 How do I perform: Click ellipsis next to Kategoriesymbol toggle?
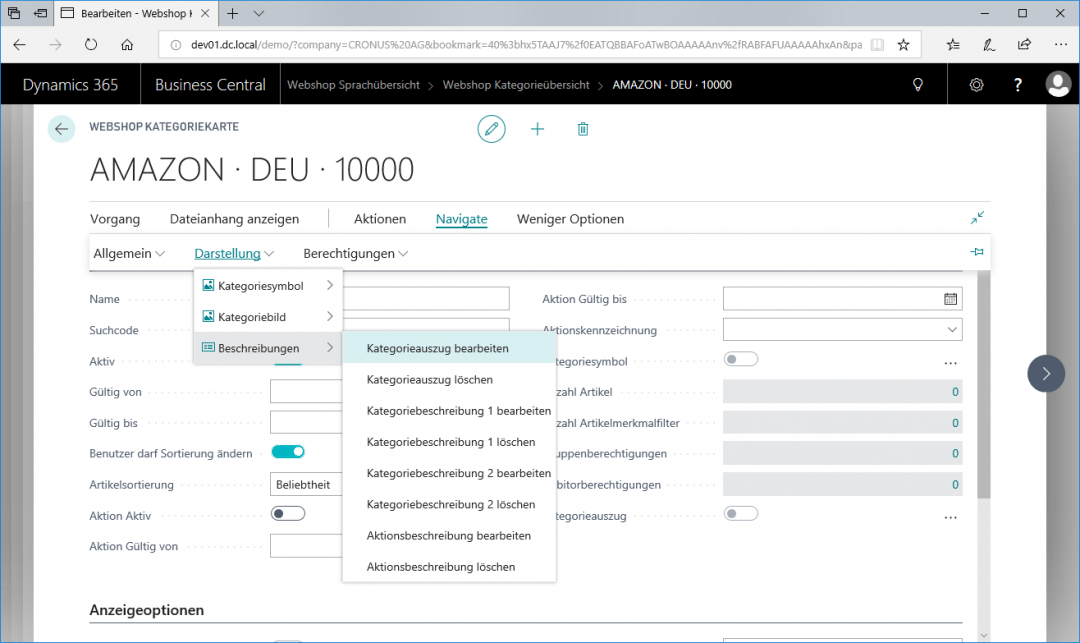[x=951, y=362]
